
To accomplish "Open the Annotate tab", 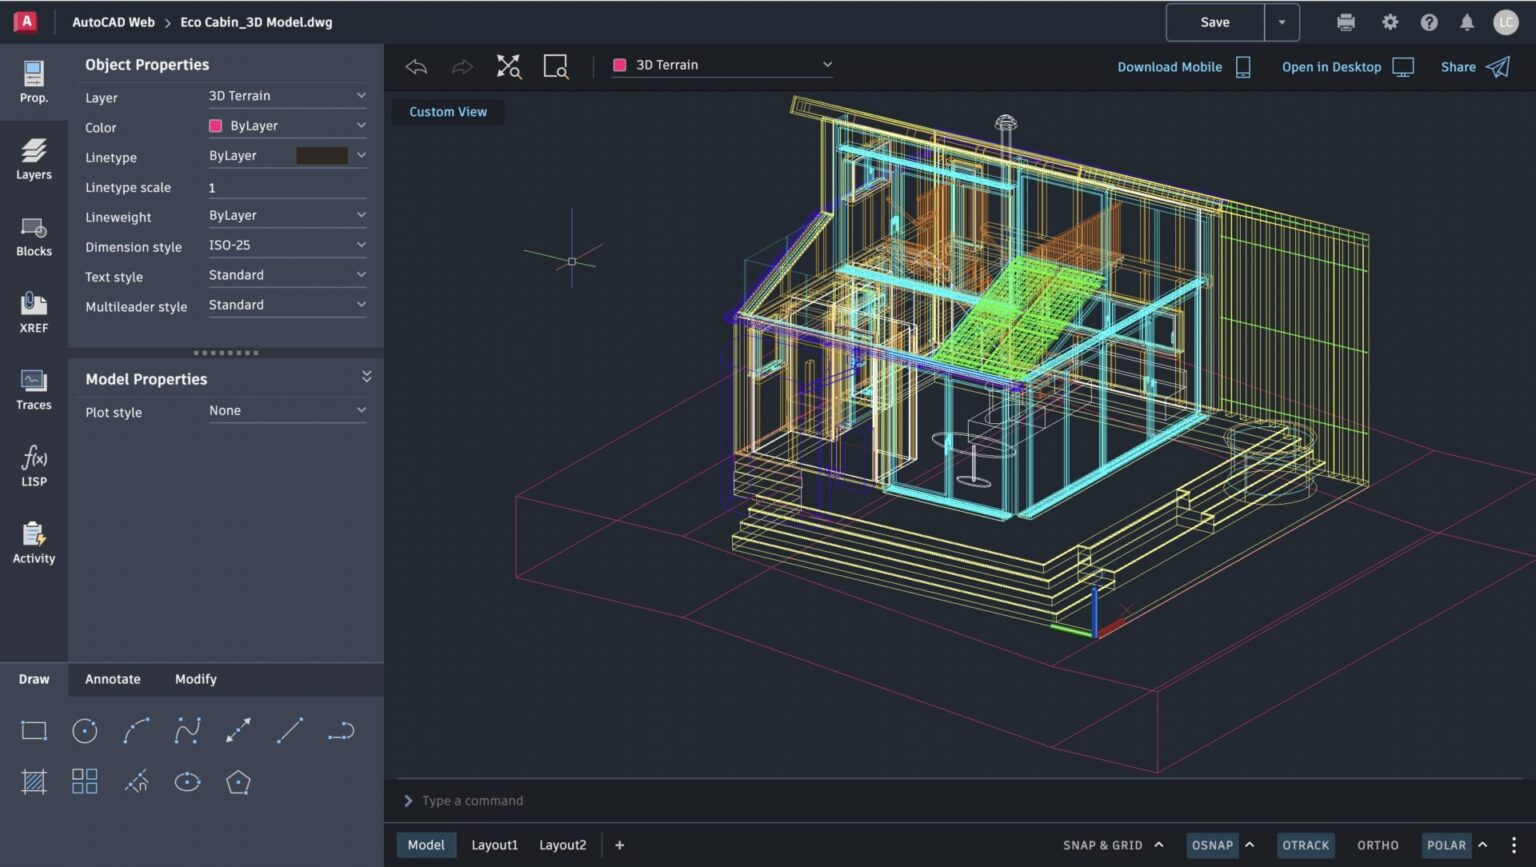I will pyautogui.click(x=113, y=679).
